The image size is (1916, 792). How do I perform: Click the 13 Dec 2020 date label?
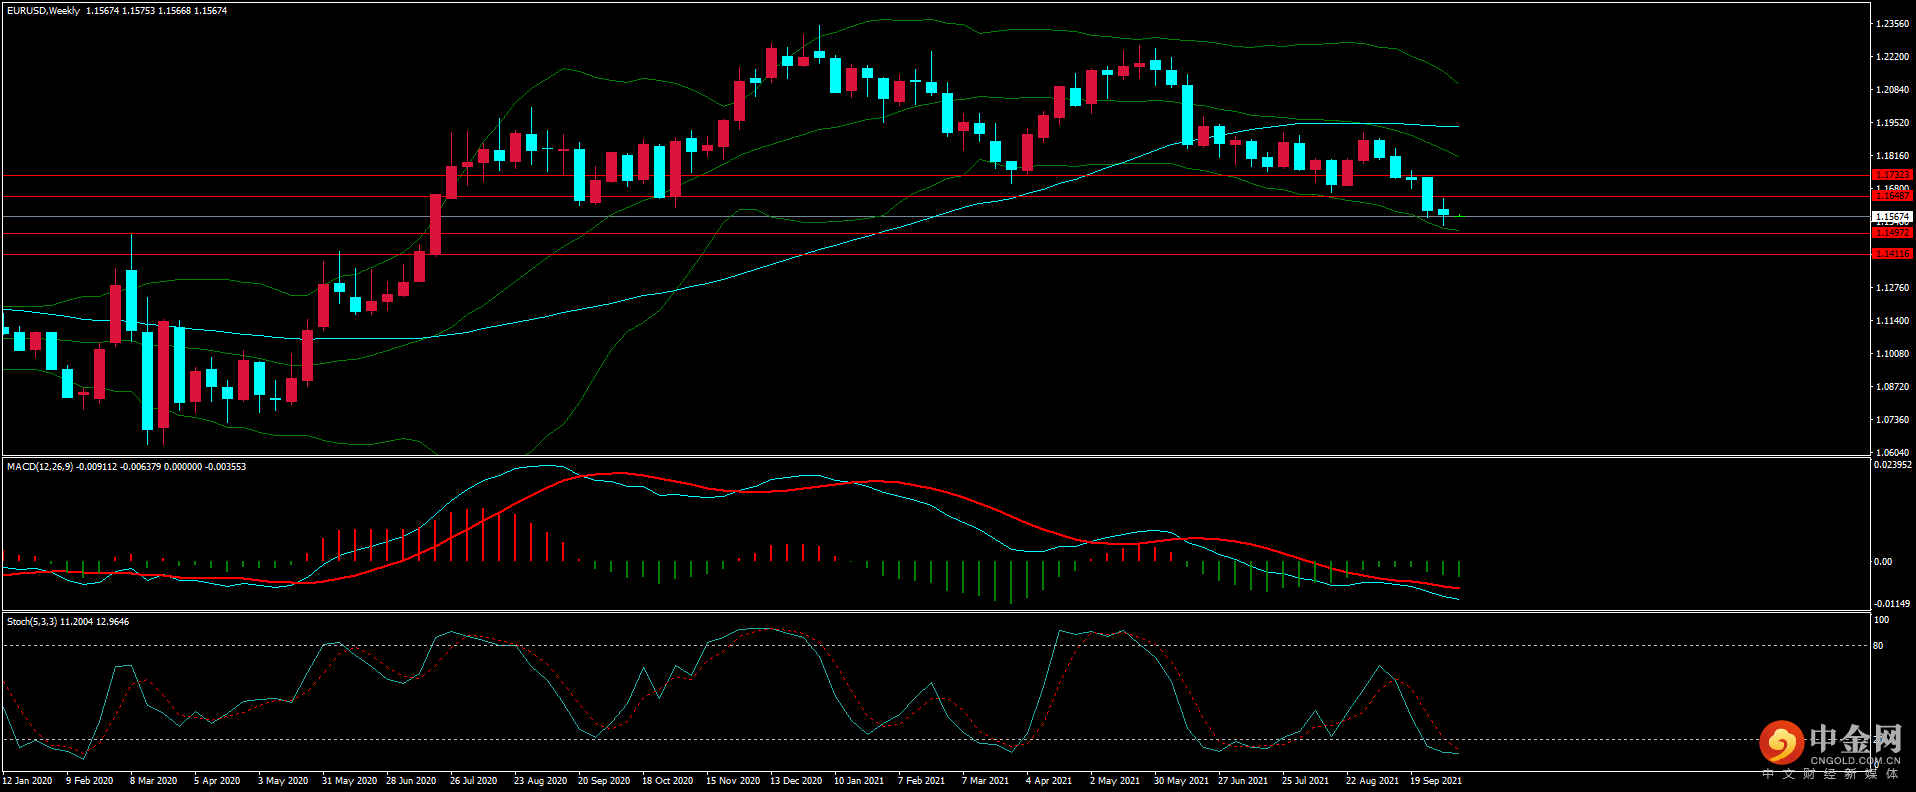[x=796, y=781]
